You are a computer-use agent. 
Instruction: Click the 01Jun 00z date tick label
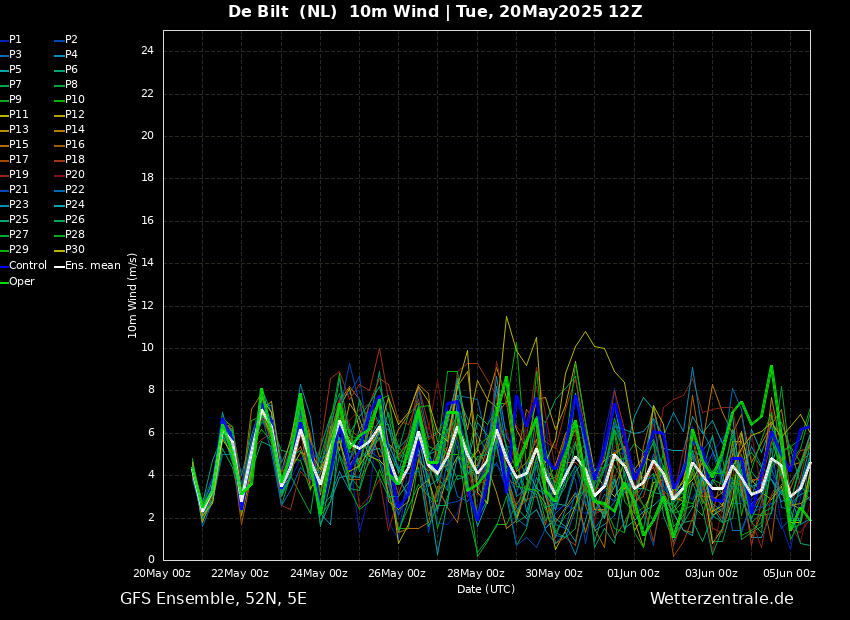[x=633, y=574]
